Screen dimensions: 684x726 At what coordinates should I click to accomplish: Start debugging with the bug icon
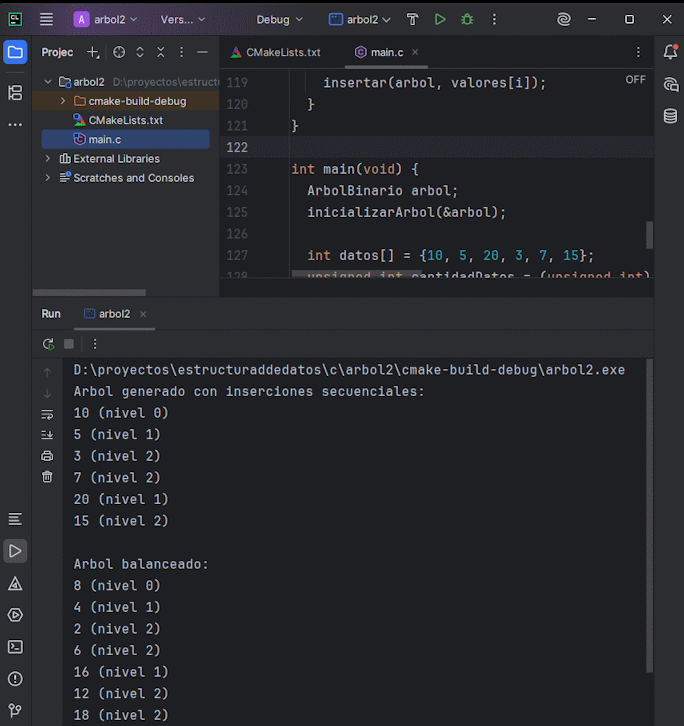coord(467,19)
